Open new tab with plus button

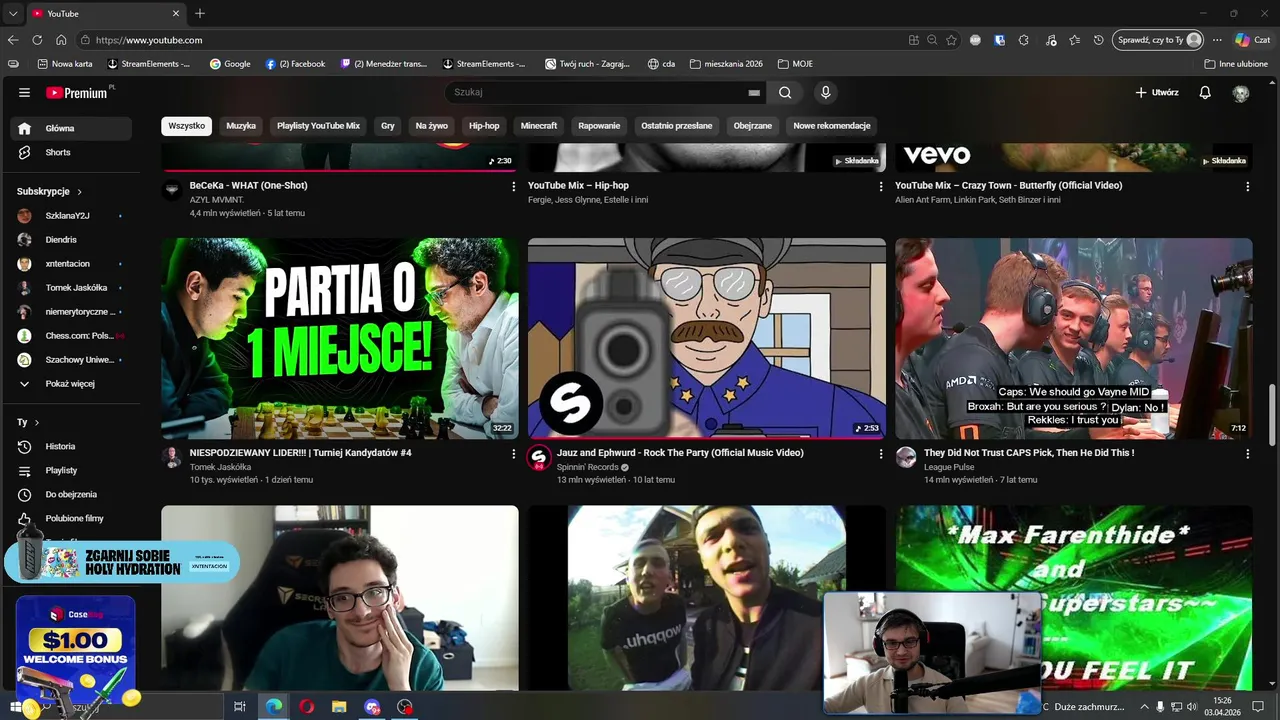click(x=200, y=13)
